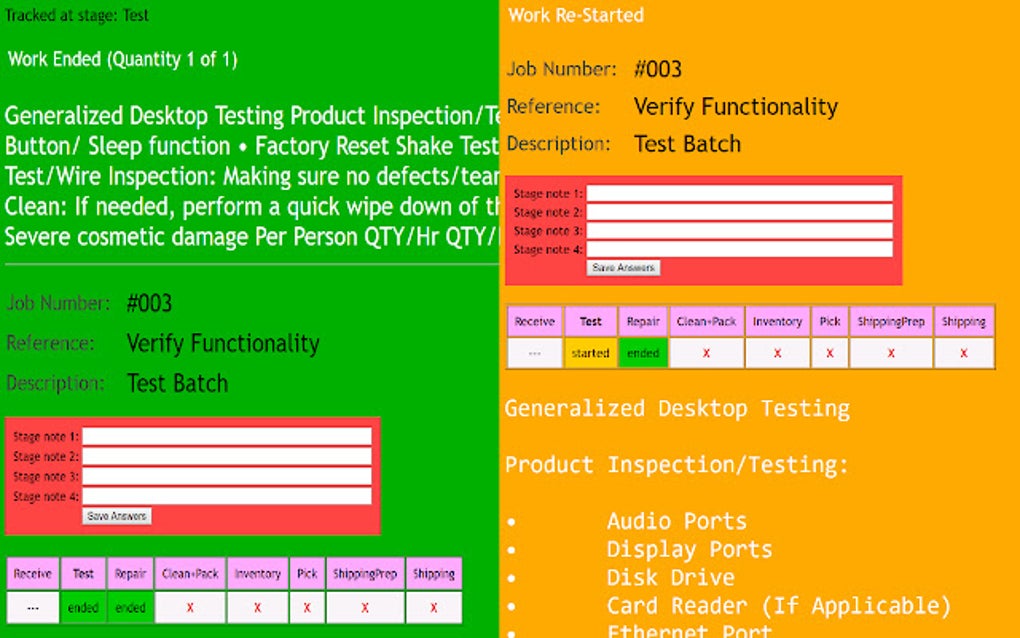1020x638 pixels.
Task: Click the Receive stage header cell
Action: (x=534, y=321)
